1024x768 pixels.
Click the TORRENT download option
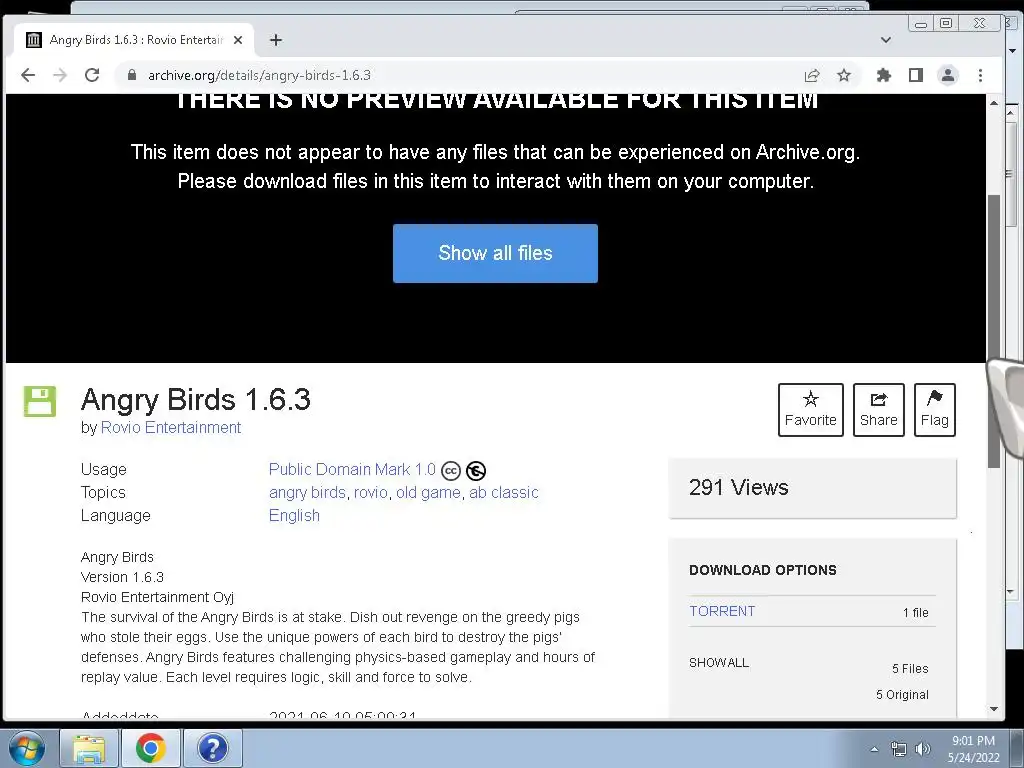pos(722,611)
